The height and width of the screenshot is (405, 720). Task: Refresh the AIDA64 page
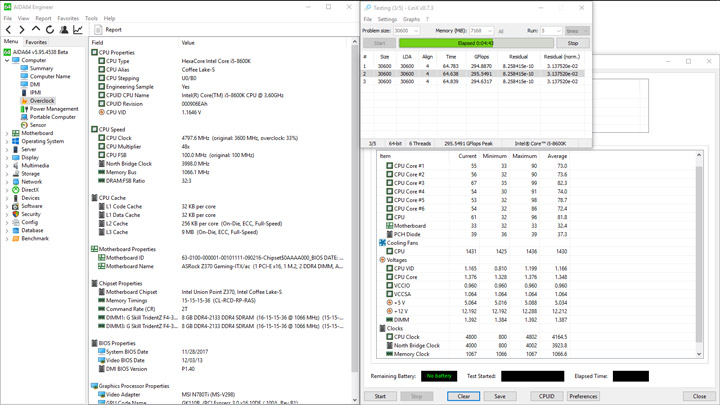[x=50, y=30]
